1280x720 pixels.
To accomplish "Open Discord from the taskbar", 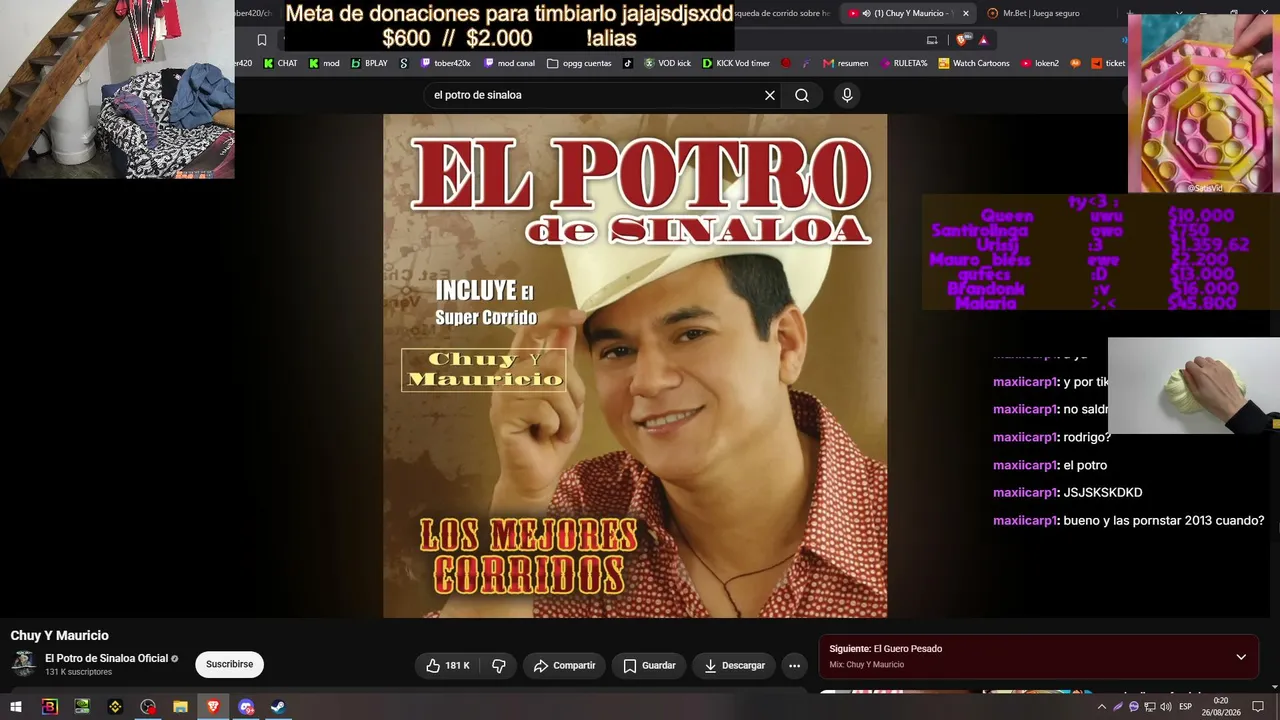I will pos(246,707).
